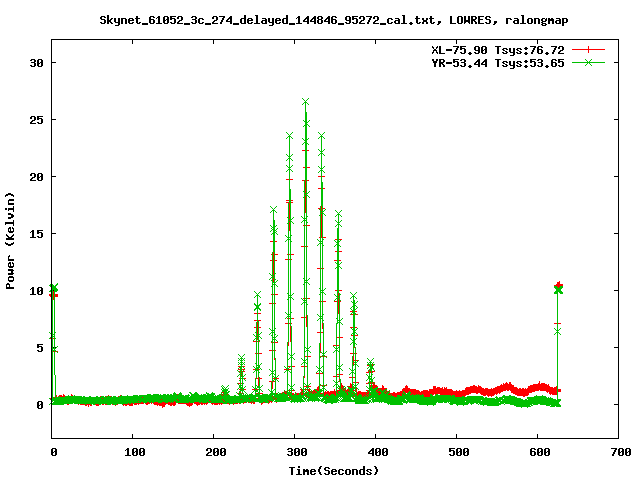Click the x-axis tick label 700
The height and width of the screenshot is (480, 640).
coord(621,452)
